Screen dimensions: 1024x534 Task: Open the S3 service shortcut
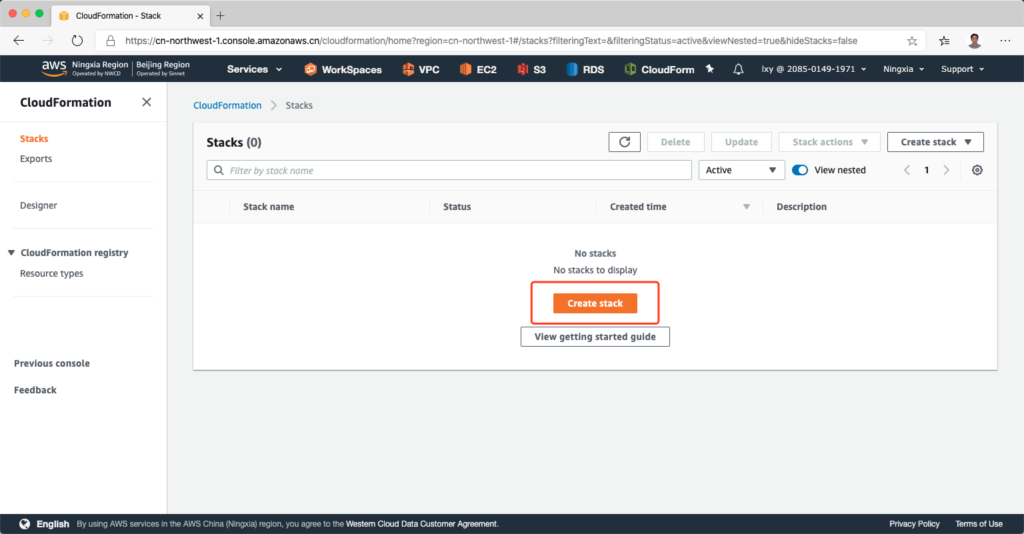point(532,69)
